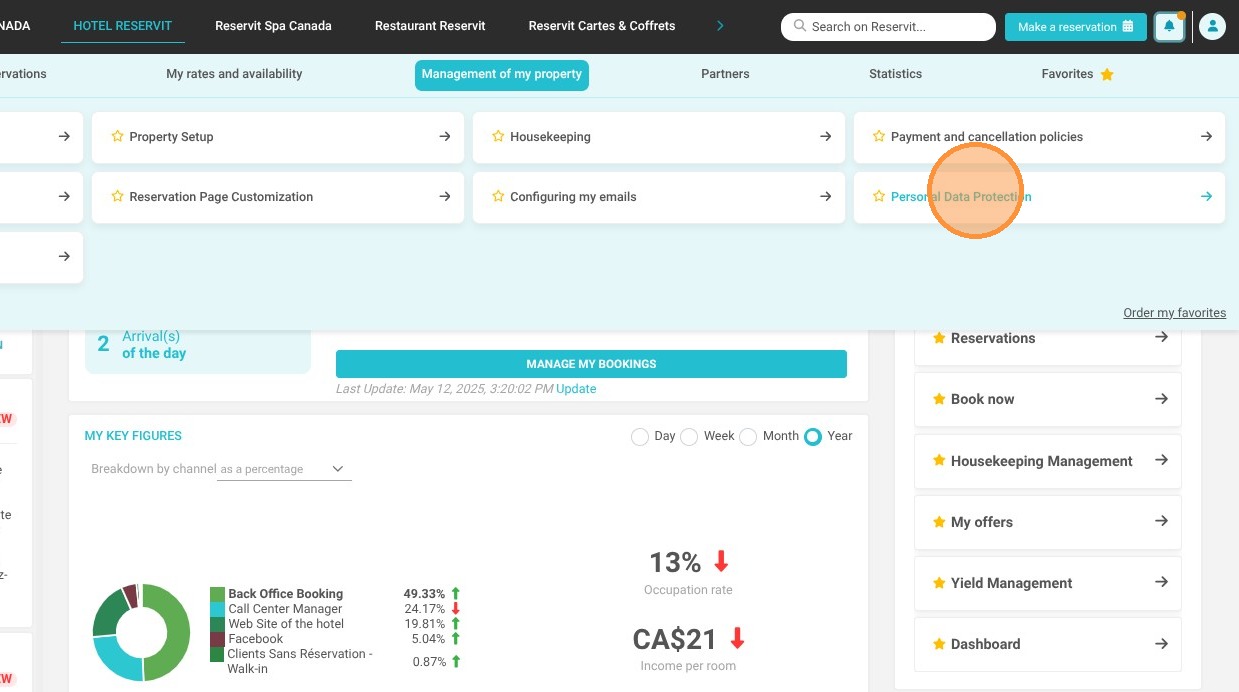Expand more properties with top-bar chevron
The image size is (1239, 692).
(x=720, y=26)
